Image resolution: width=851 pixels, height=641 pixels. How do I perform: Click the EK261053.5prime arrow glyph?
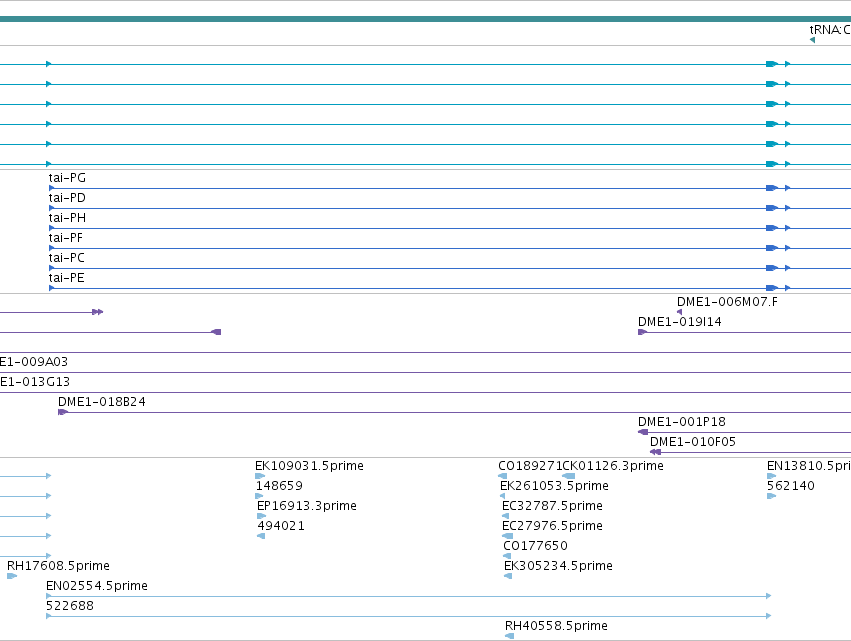[503, 496]
